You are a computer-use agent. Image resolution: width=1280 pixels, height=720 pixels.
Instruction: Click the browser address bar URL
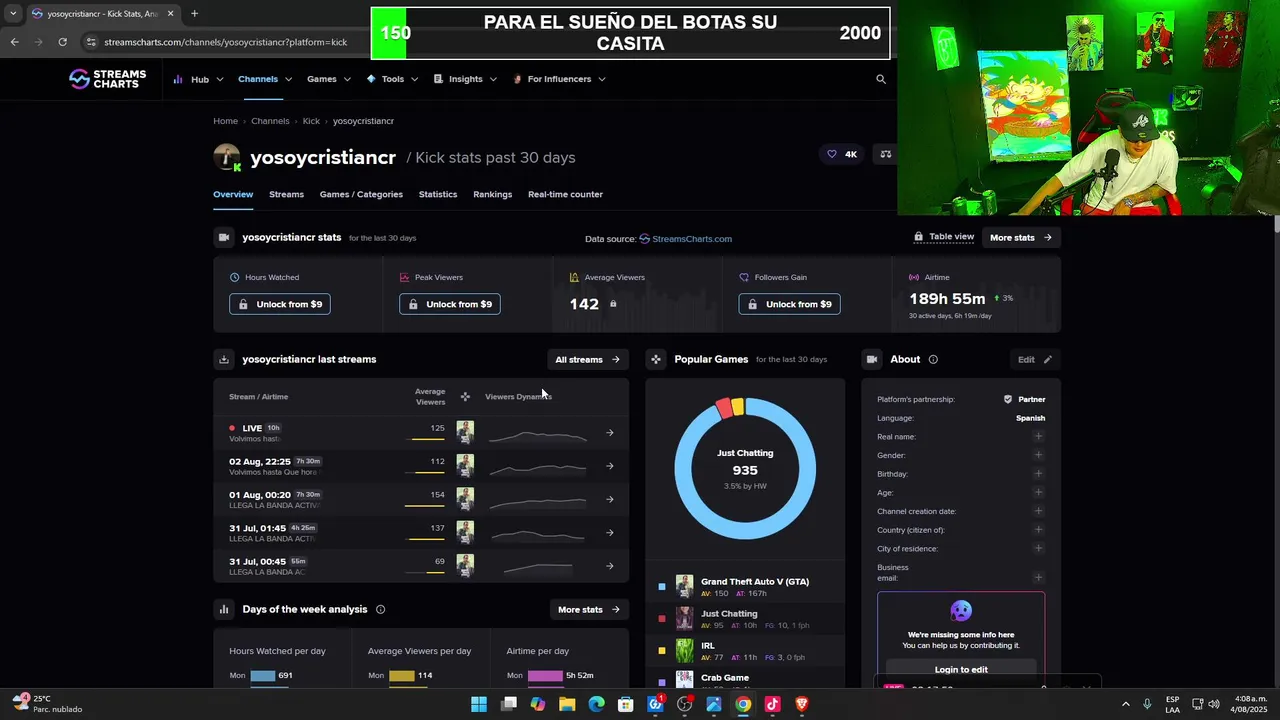(x=225, y=42)
